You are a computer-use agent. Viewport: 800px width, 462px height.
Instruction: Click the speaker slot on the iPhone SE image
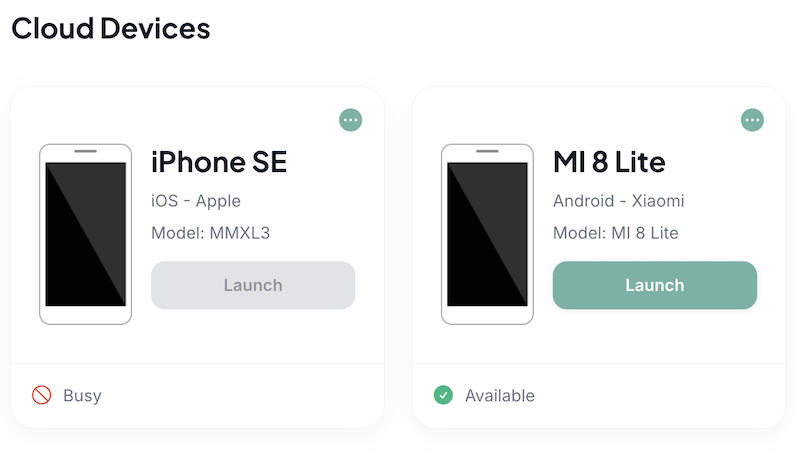coord(86,151)
